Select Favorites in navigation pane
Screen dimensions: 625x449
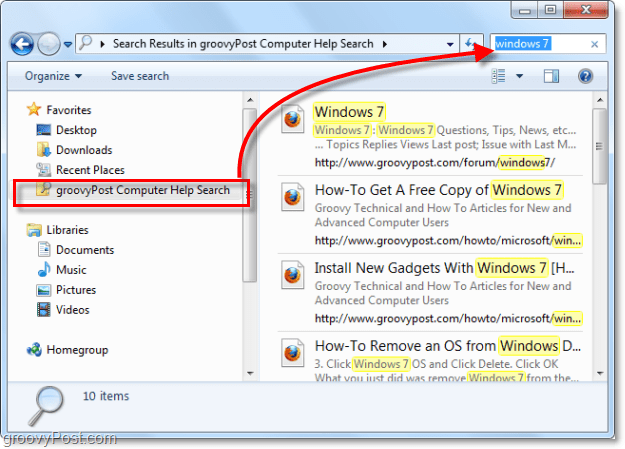coord(69,110)
